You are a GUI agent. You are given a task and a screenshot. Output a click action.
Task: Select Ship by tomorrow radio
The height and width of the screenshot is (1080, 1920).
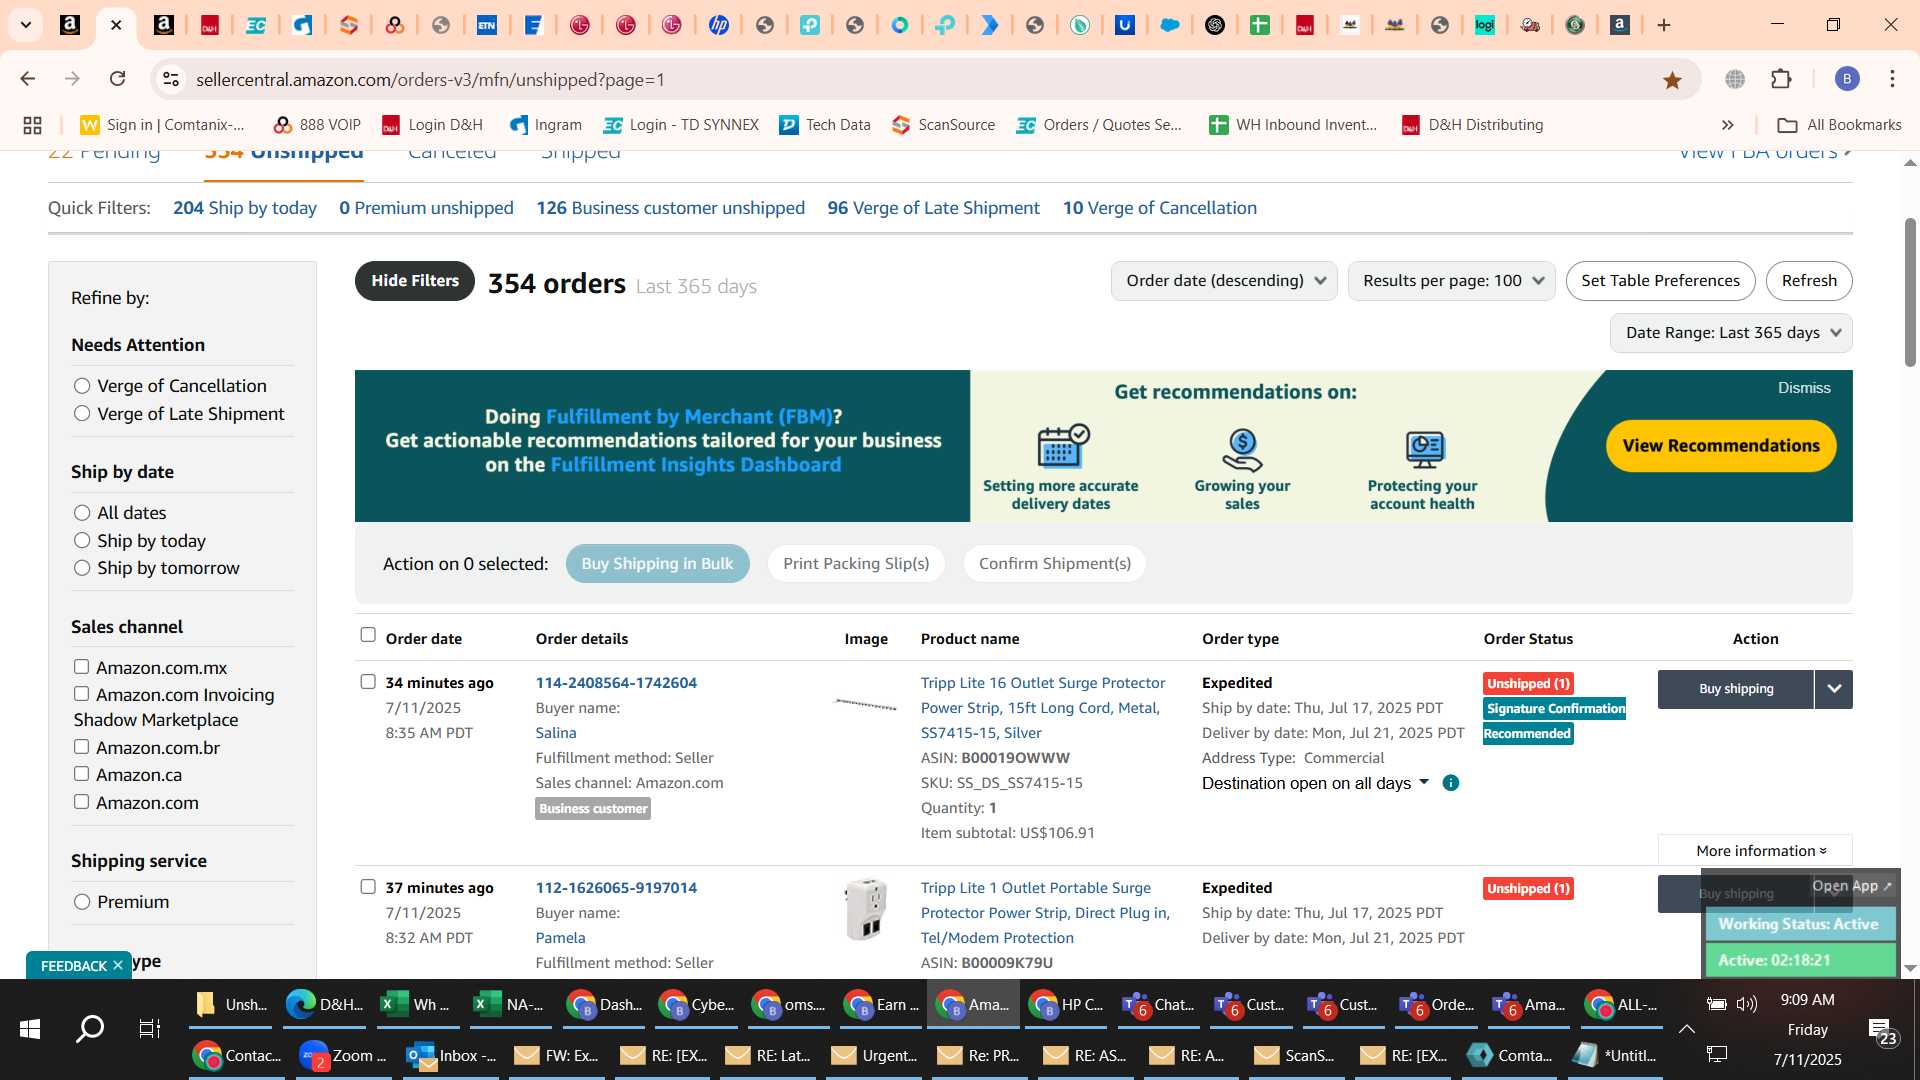pyautogui.click(x=82, y=568)
